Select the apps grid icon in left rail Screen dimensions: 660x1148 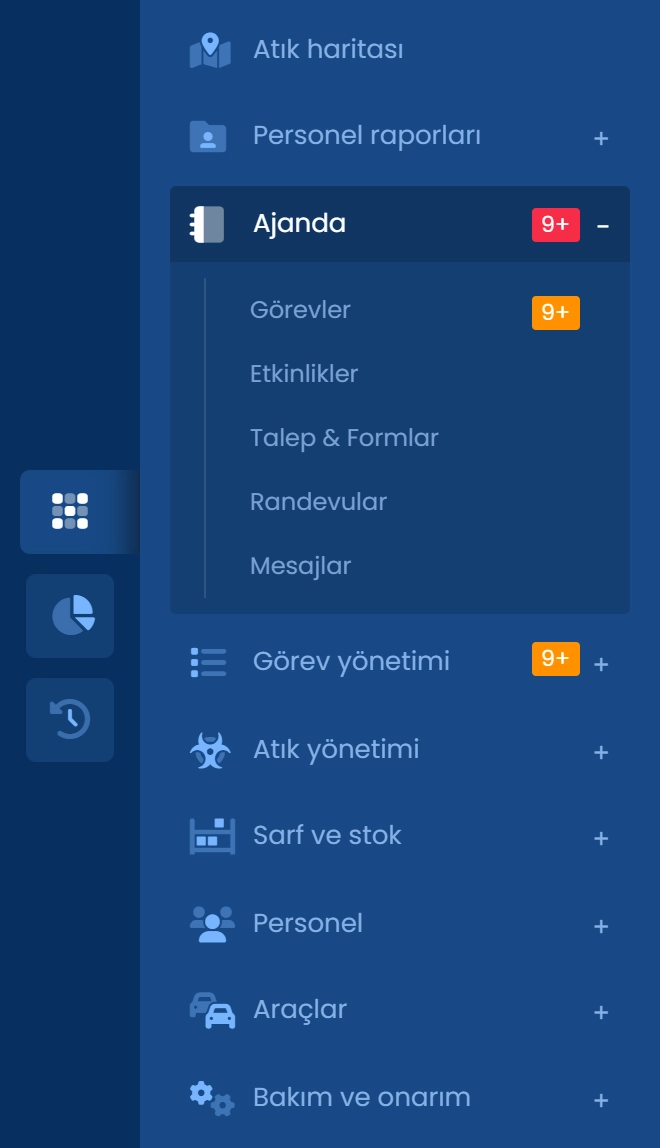coord(70,512)
